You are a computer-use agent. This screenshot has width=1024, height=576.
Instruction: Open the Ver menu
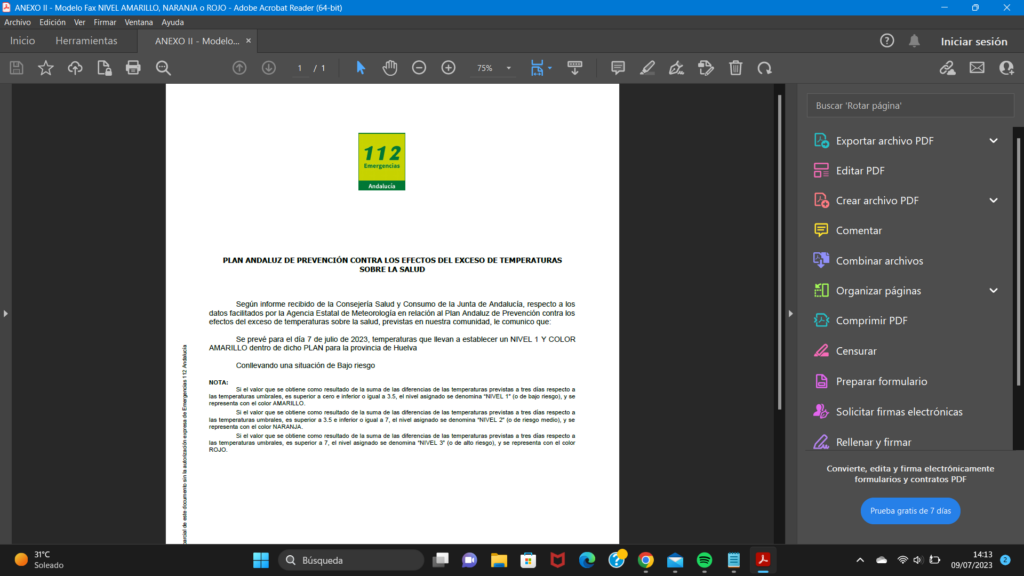coord(79,21)
